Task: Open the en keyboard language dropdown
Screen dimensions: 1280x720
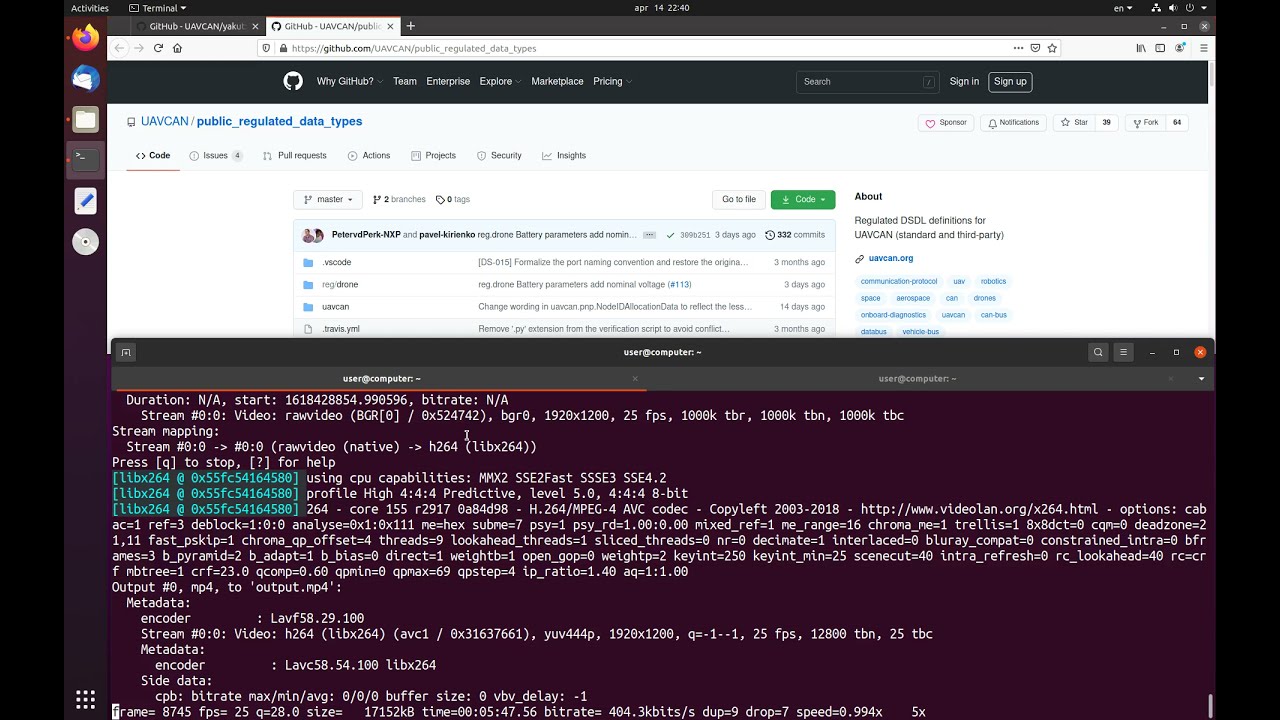Action: coord(1123,8)
